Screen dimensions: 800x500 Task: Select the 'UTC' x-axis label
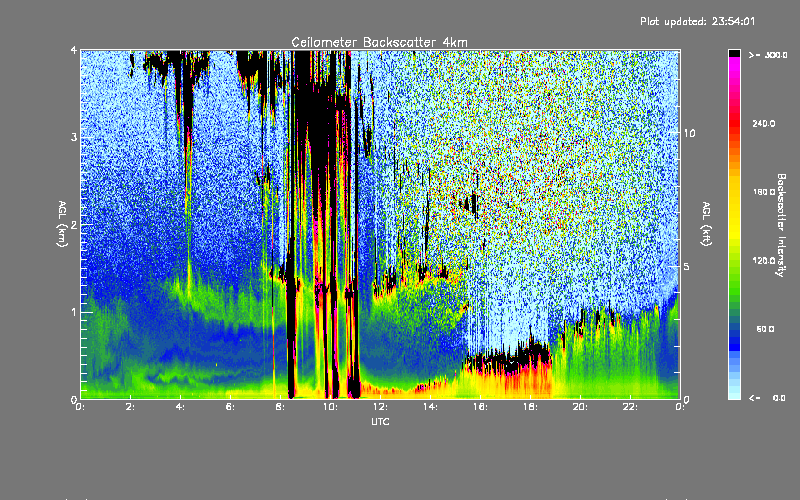click(380, 421)
